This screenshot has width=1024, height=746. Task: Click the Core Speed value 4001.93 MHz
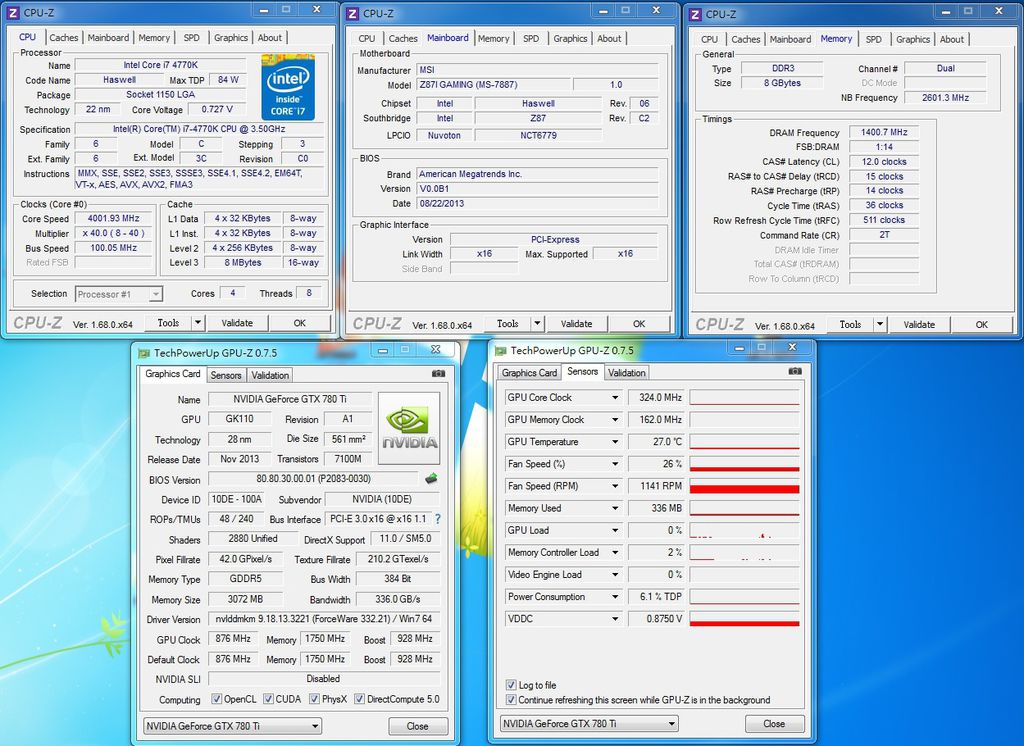(114, 218)
